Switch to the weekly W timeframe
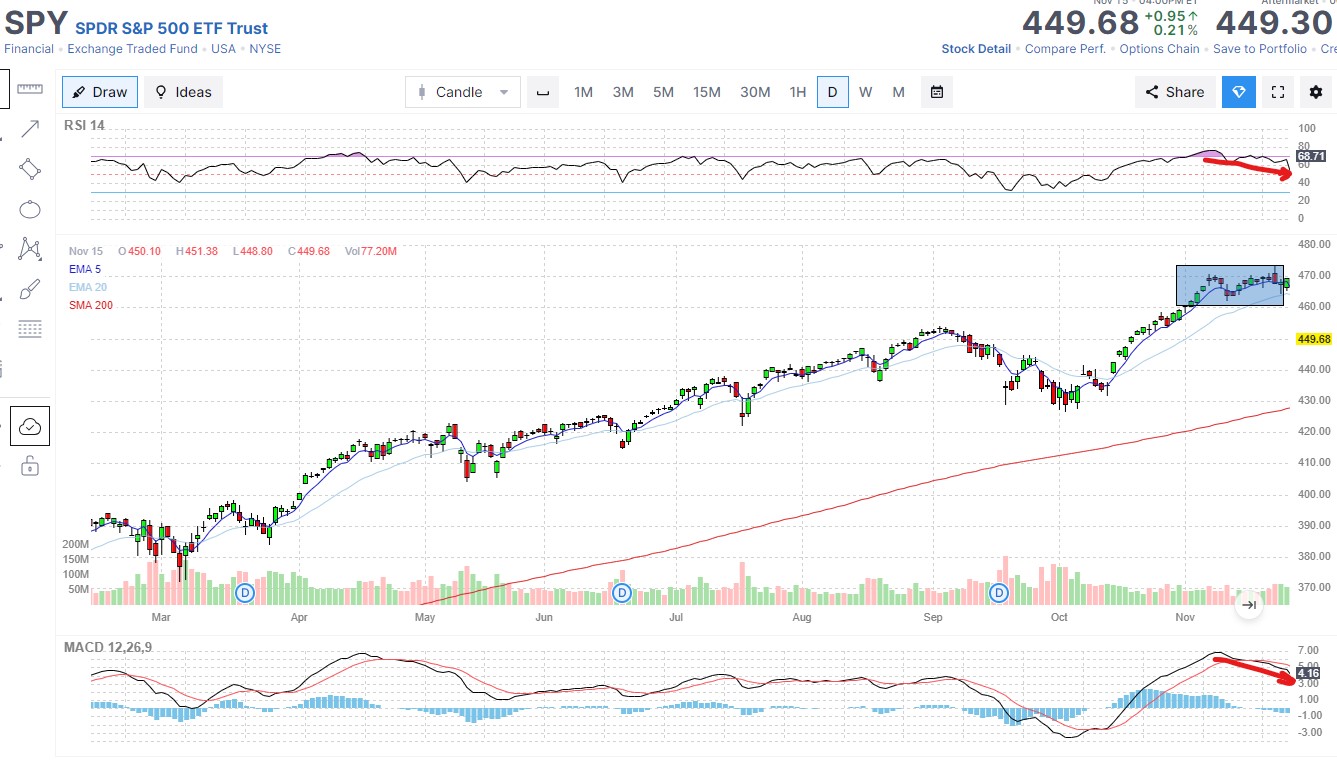This screenshot has height=761, width=1337. coord(865,92)
